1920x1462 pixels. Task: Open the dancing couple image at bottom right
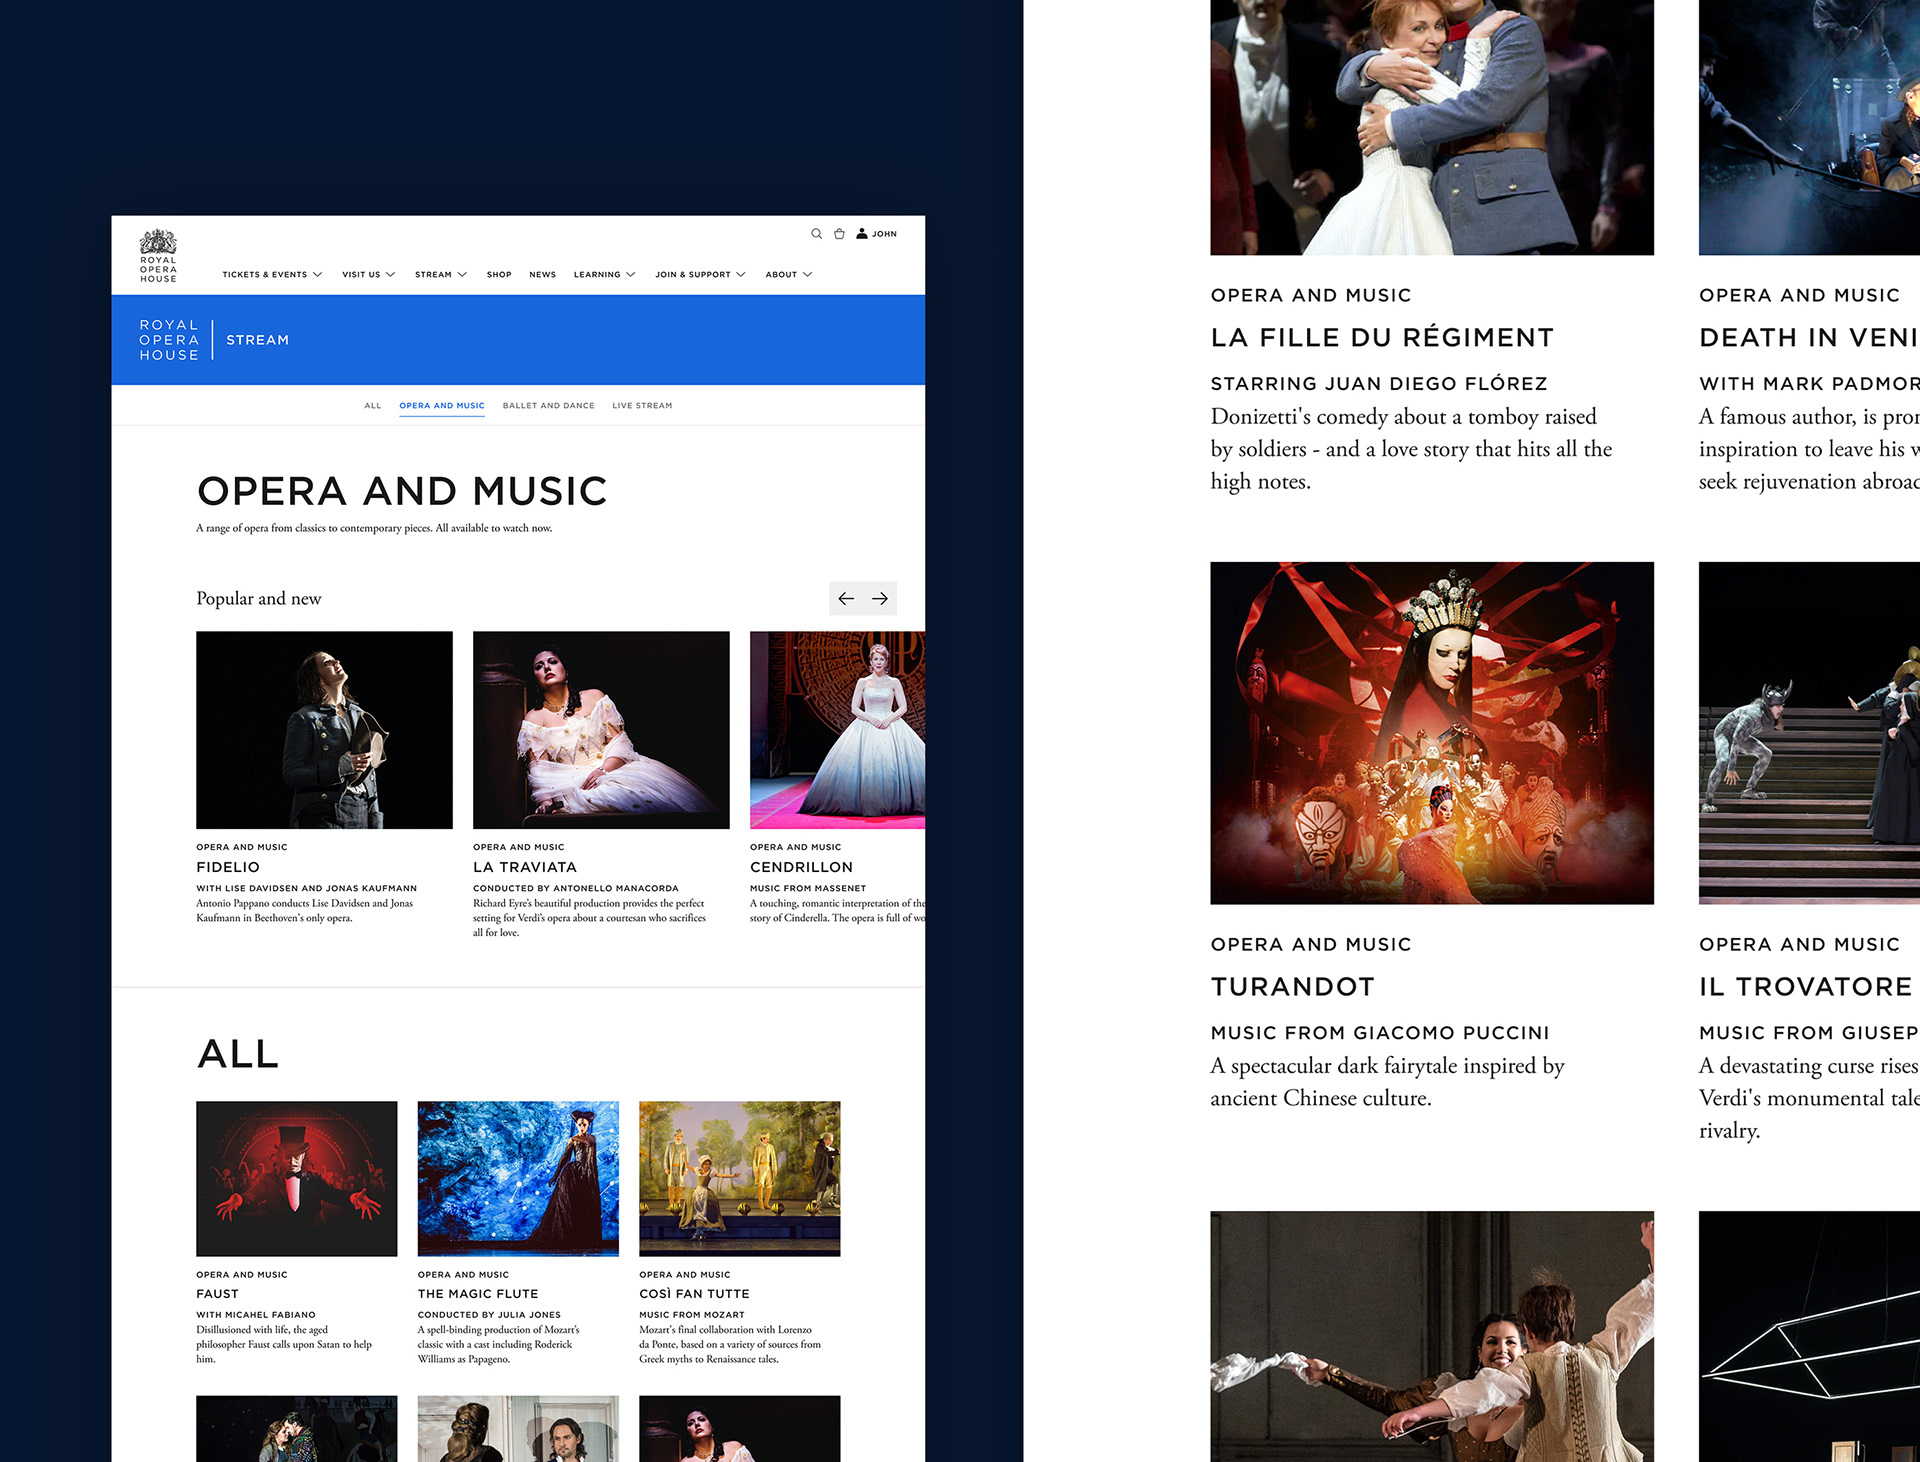click(1432, 1337)
